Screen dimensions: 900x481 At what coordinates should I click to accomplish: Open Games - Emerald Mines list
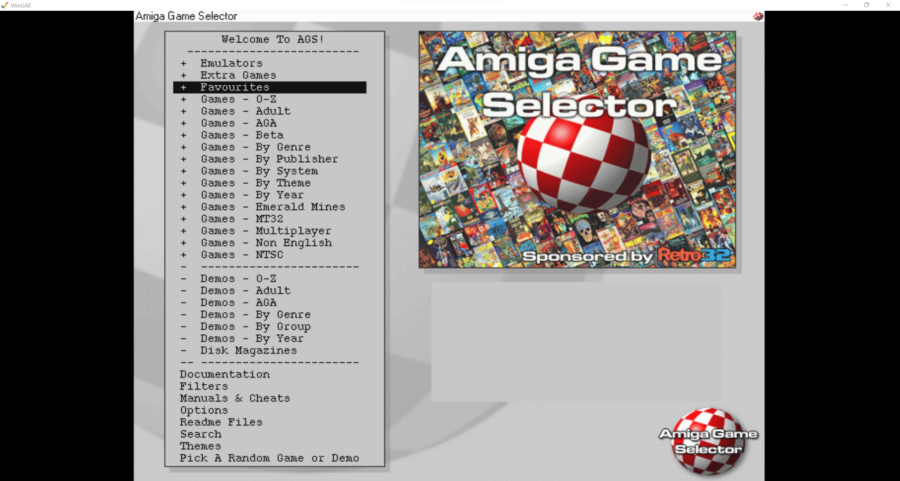tap(273, 207)
